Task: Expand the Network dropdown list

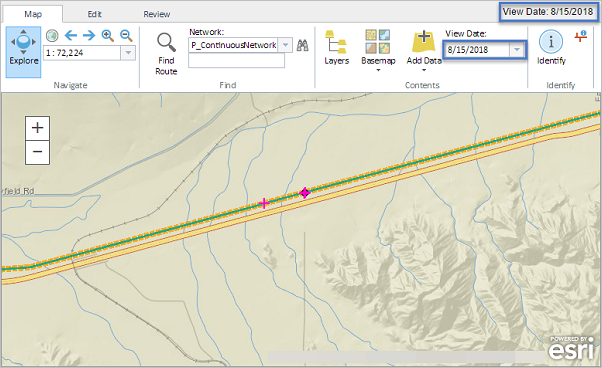Action: [x=285, y=45]
